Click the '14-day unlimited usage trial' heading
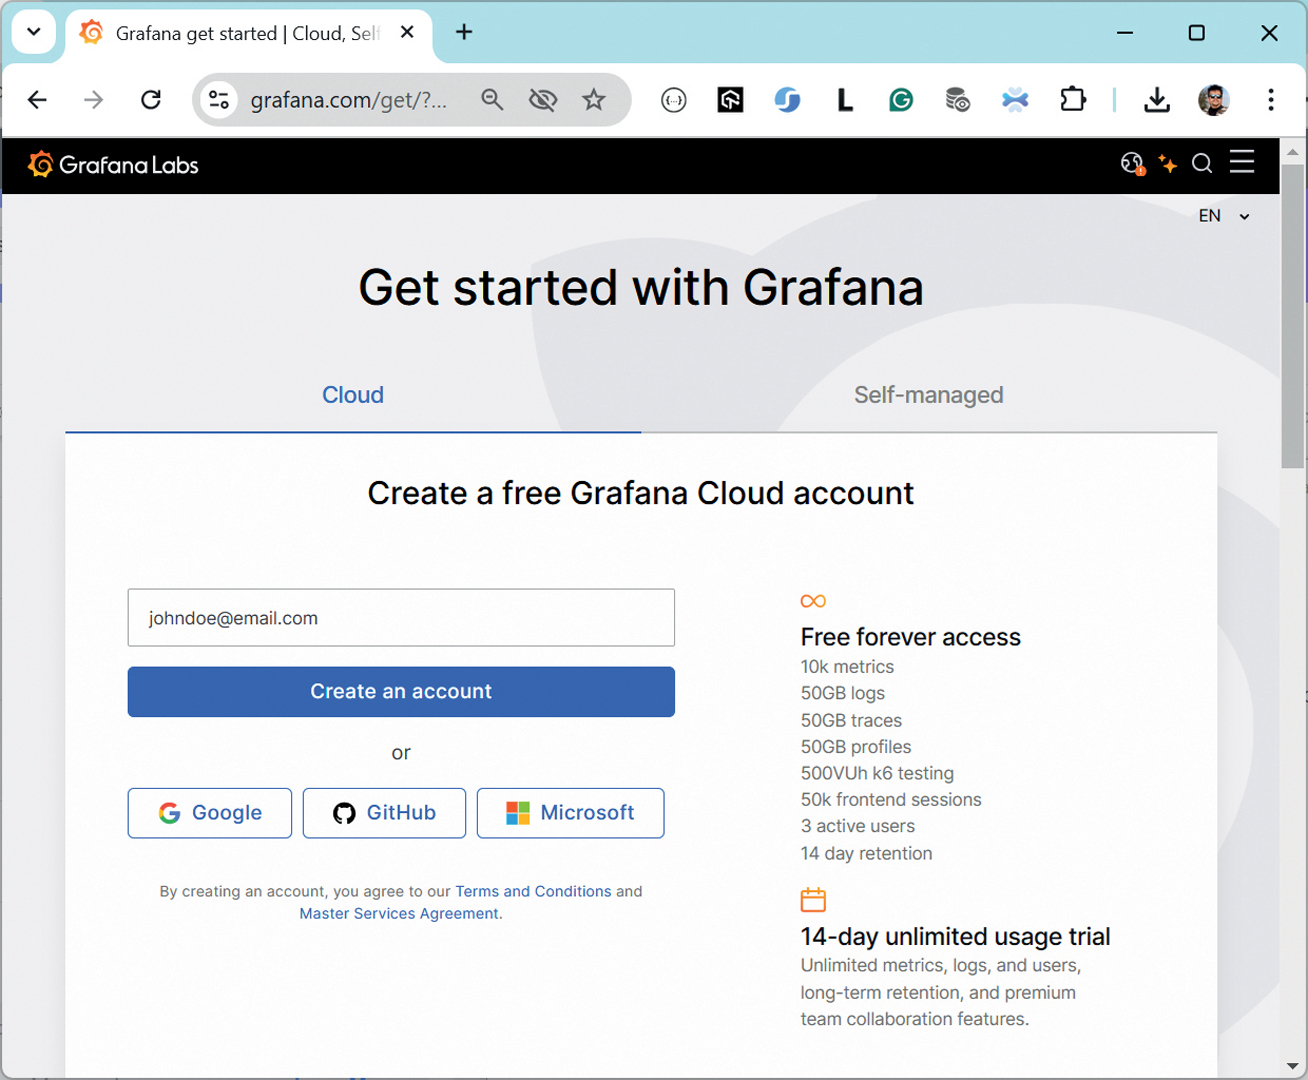This screenshot has width=1308, height=1080. tap(955, 937)
